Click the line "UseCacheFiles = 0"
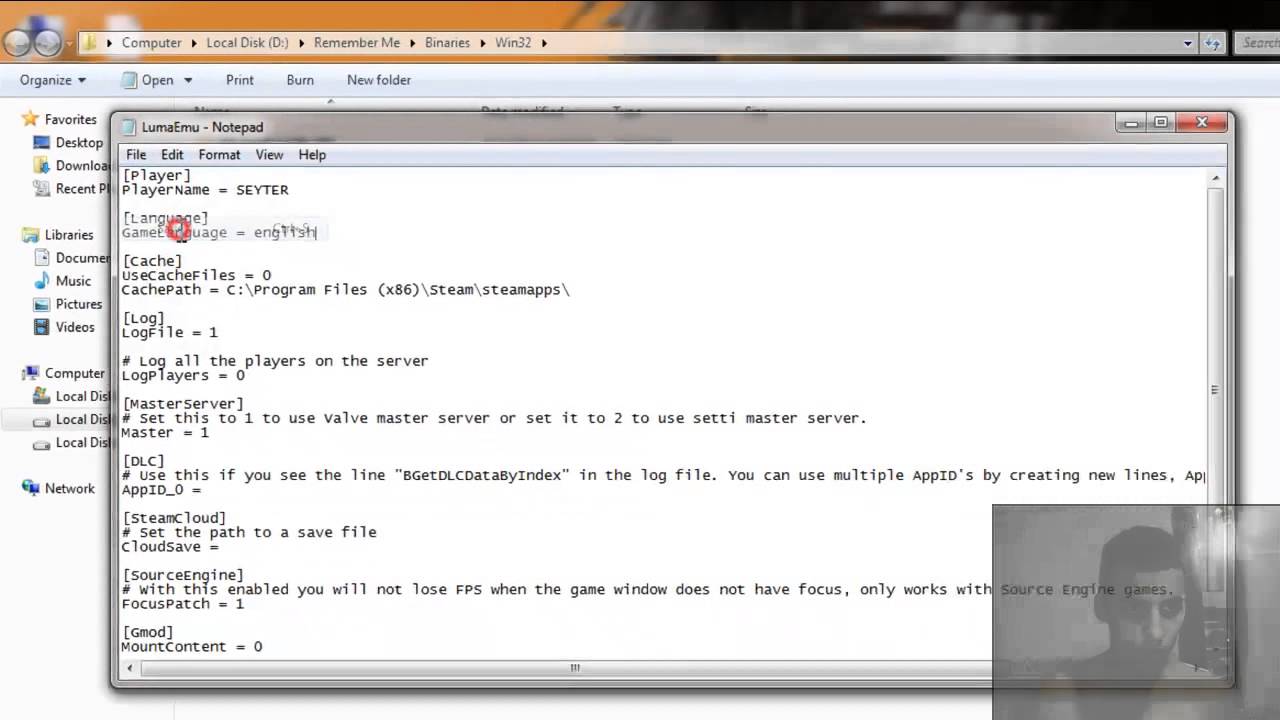Screen dimensions: 1280x720 [196, 275]
